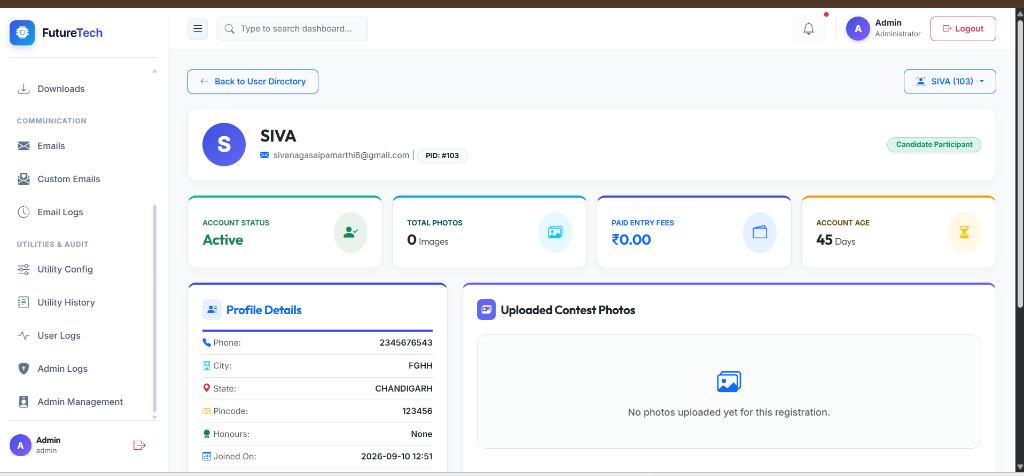Toggle the hamburger sidebar menu button

(x=197, y=29)
